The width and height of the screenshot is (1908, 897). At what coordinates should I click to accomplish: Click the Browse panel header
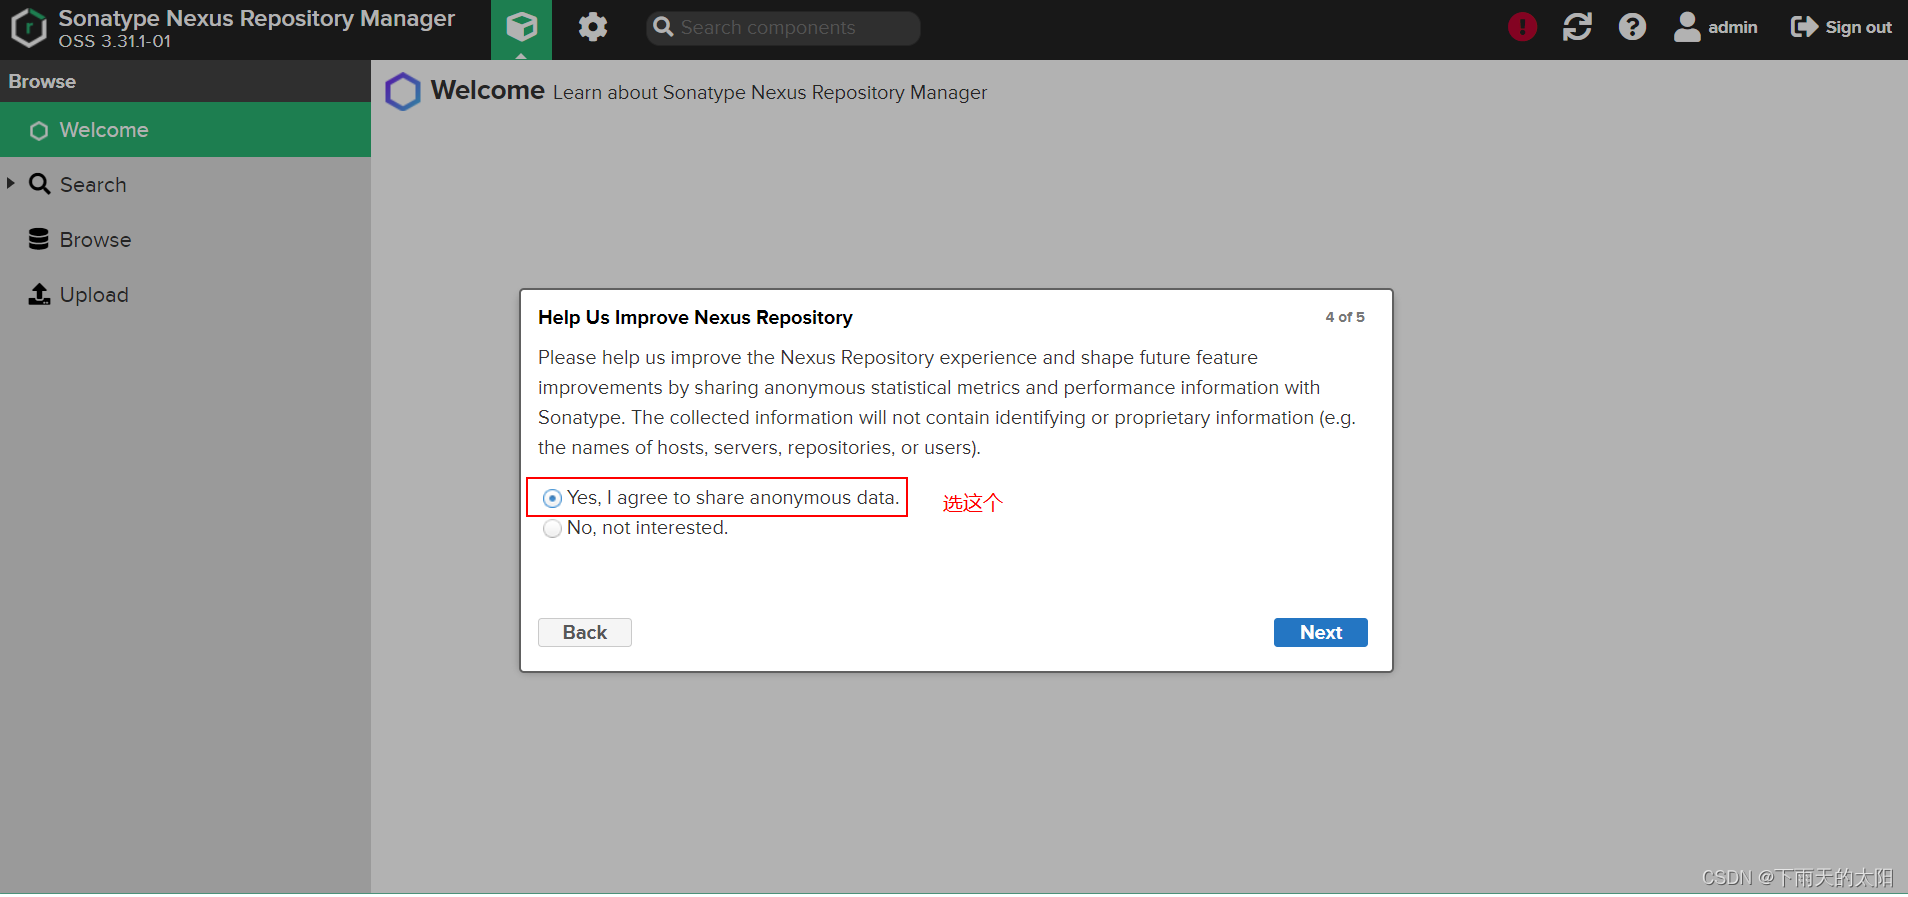click(x=185, y=81)
